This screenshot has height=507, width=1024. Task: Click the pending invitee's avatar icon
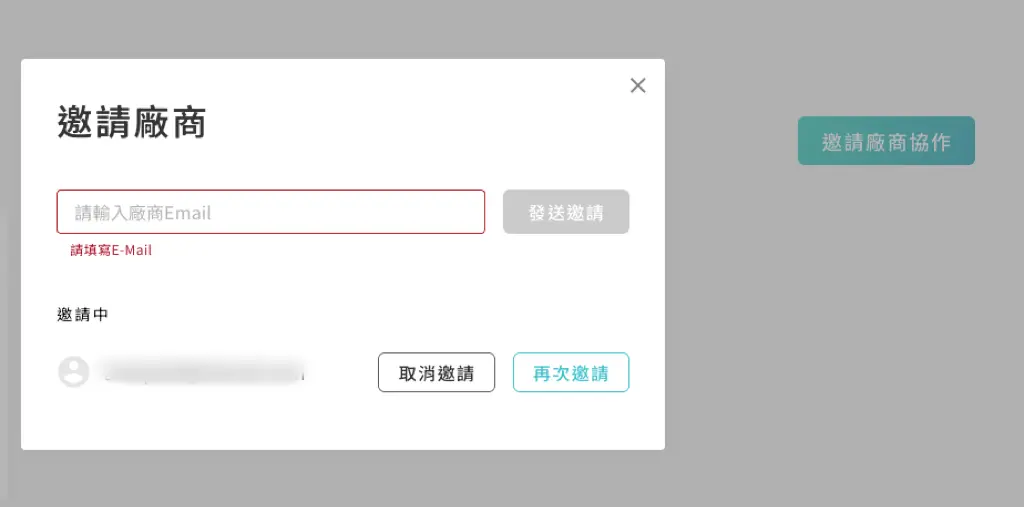point(74,372)
